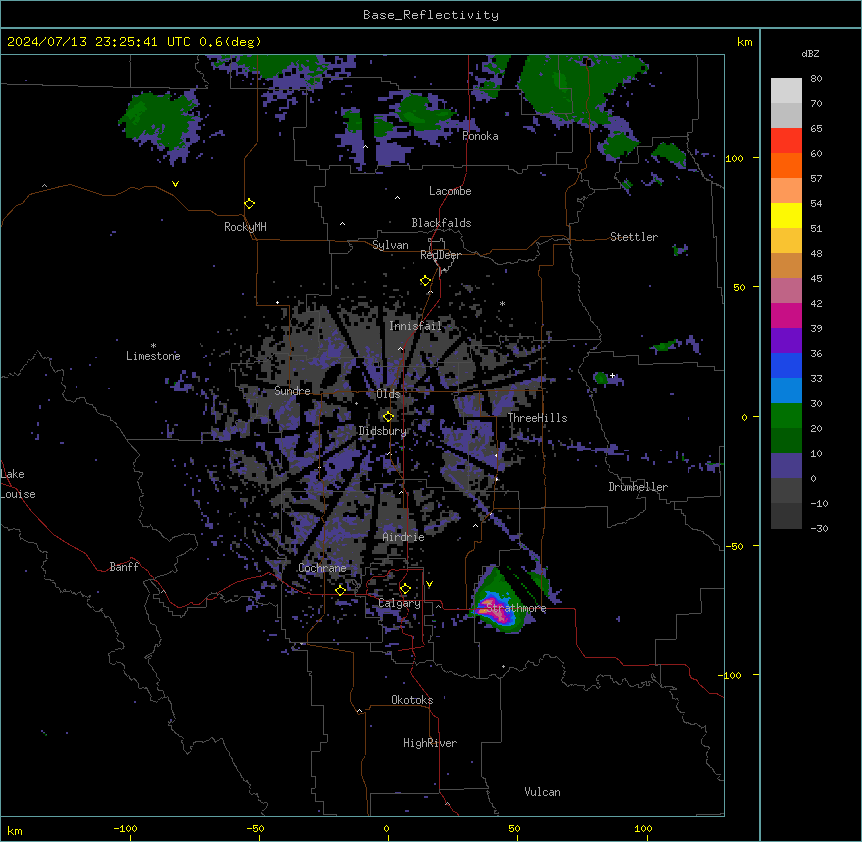Viewport: 862px width, 842px height.
Task: Click the Didsbury town label
Action: [383, 431]
